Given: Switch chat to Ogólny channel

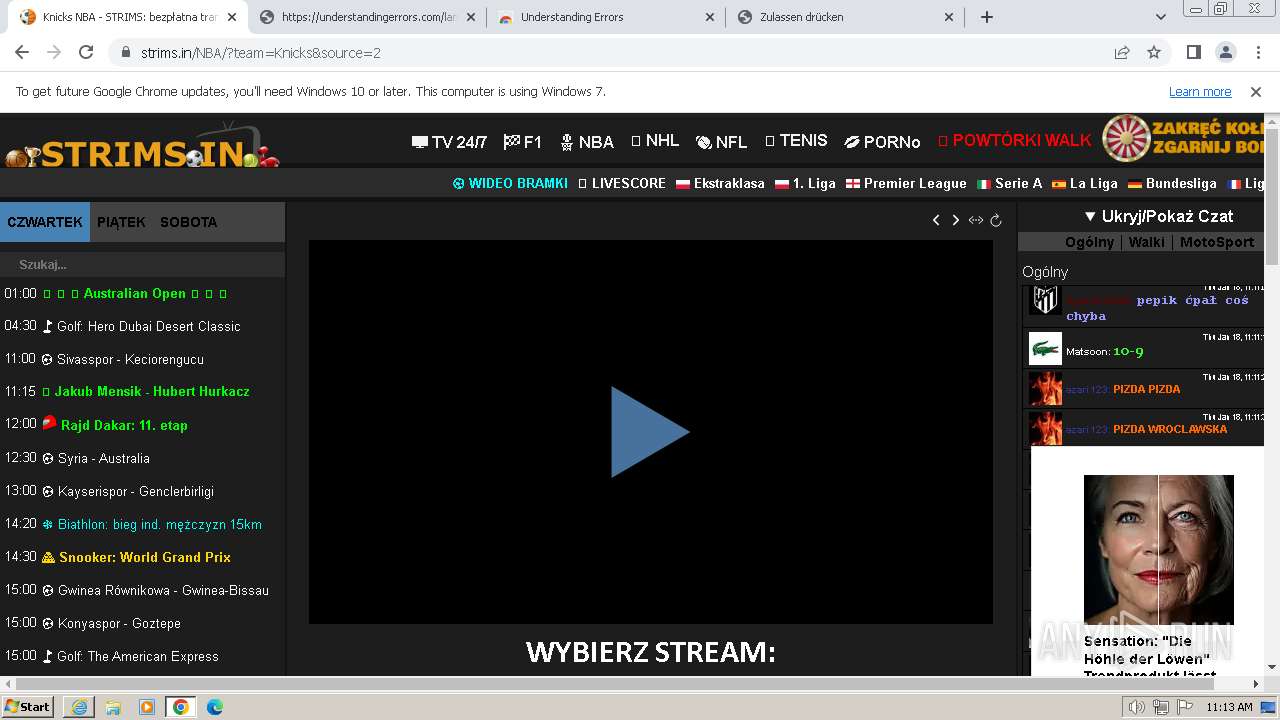Looking at the screenshot, I should coord(1089,242).
